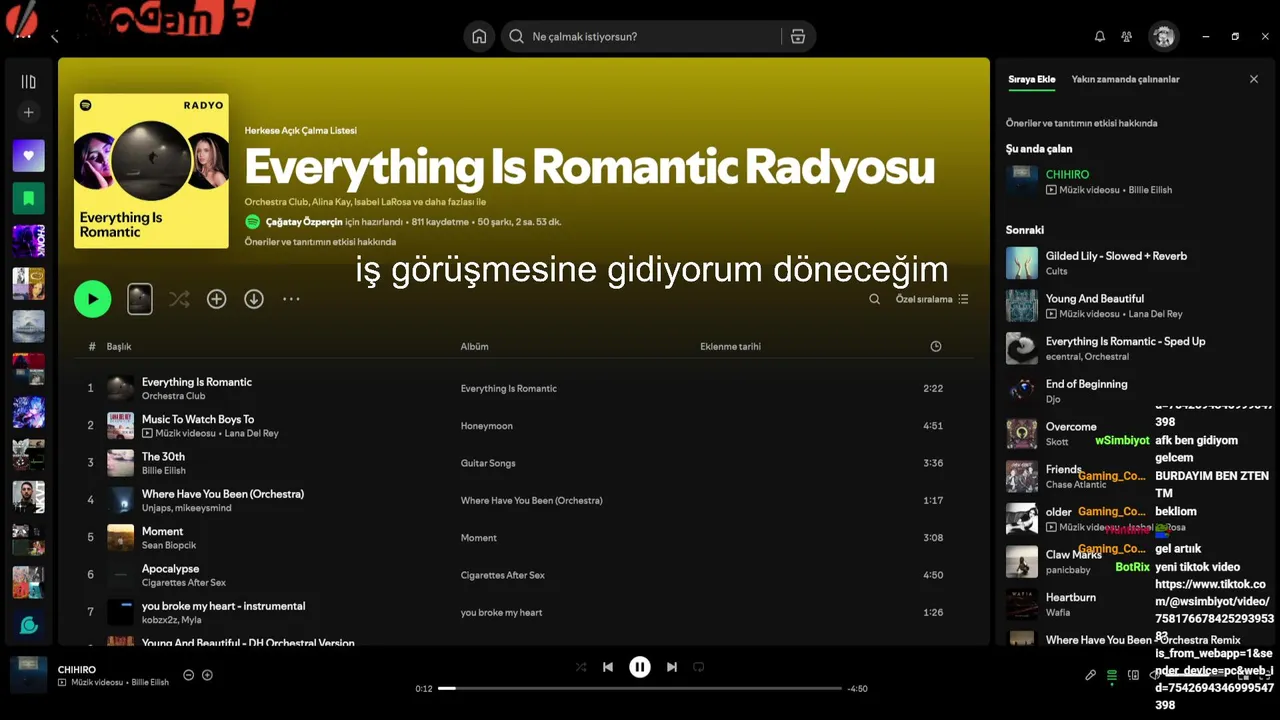This screenshot has width=1280, height=720.
Task: Expand Your Library sidebar icon
Action: (28, 82)
